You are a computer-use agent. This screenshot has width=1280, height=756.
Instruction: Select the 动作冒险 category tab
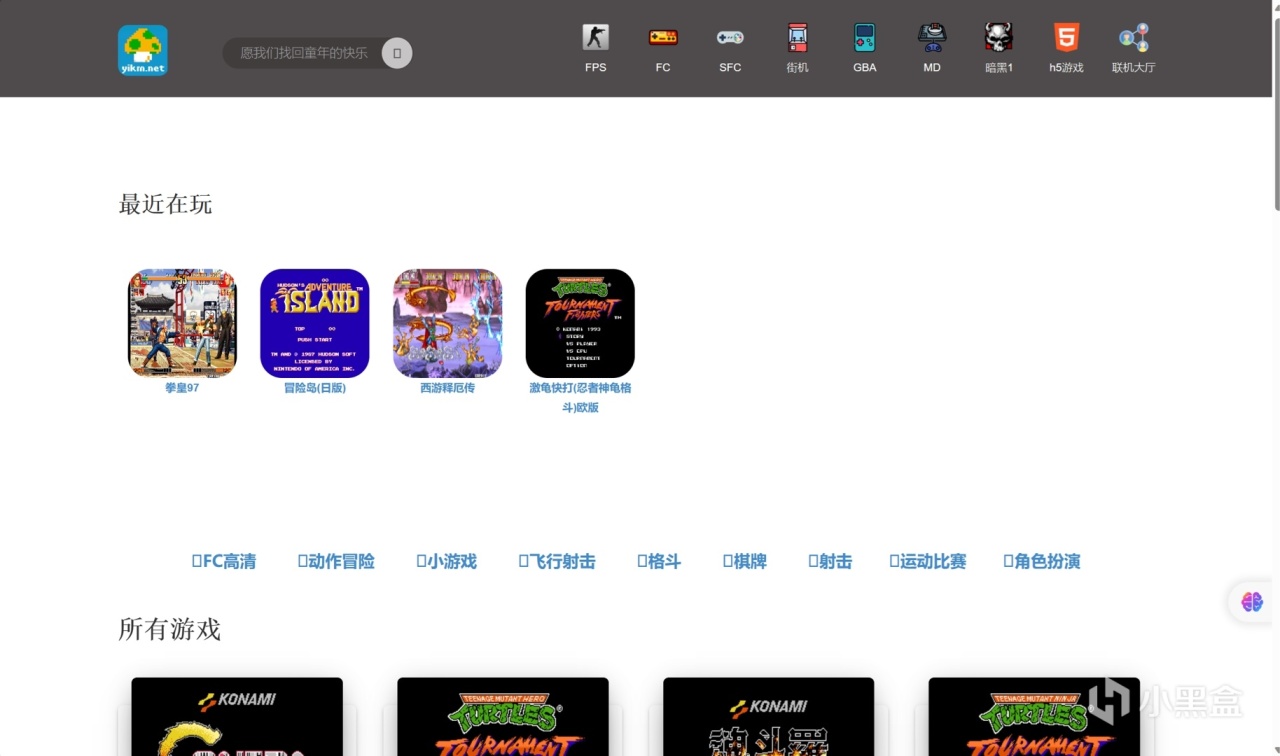click(x=336, y=562)
